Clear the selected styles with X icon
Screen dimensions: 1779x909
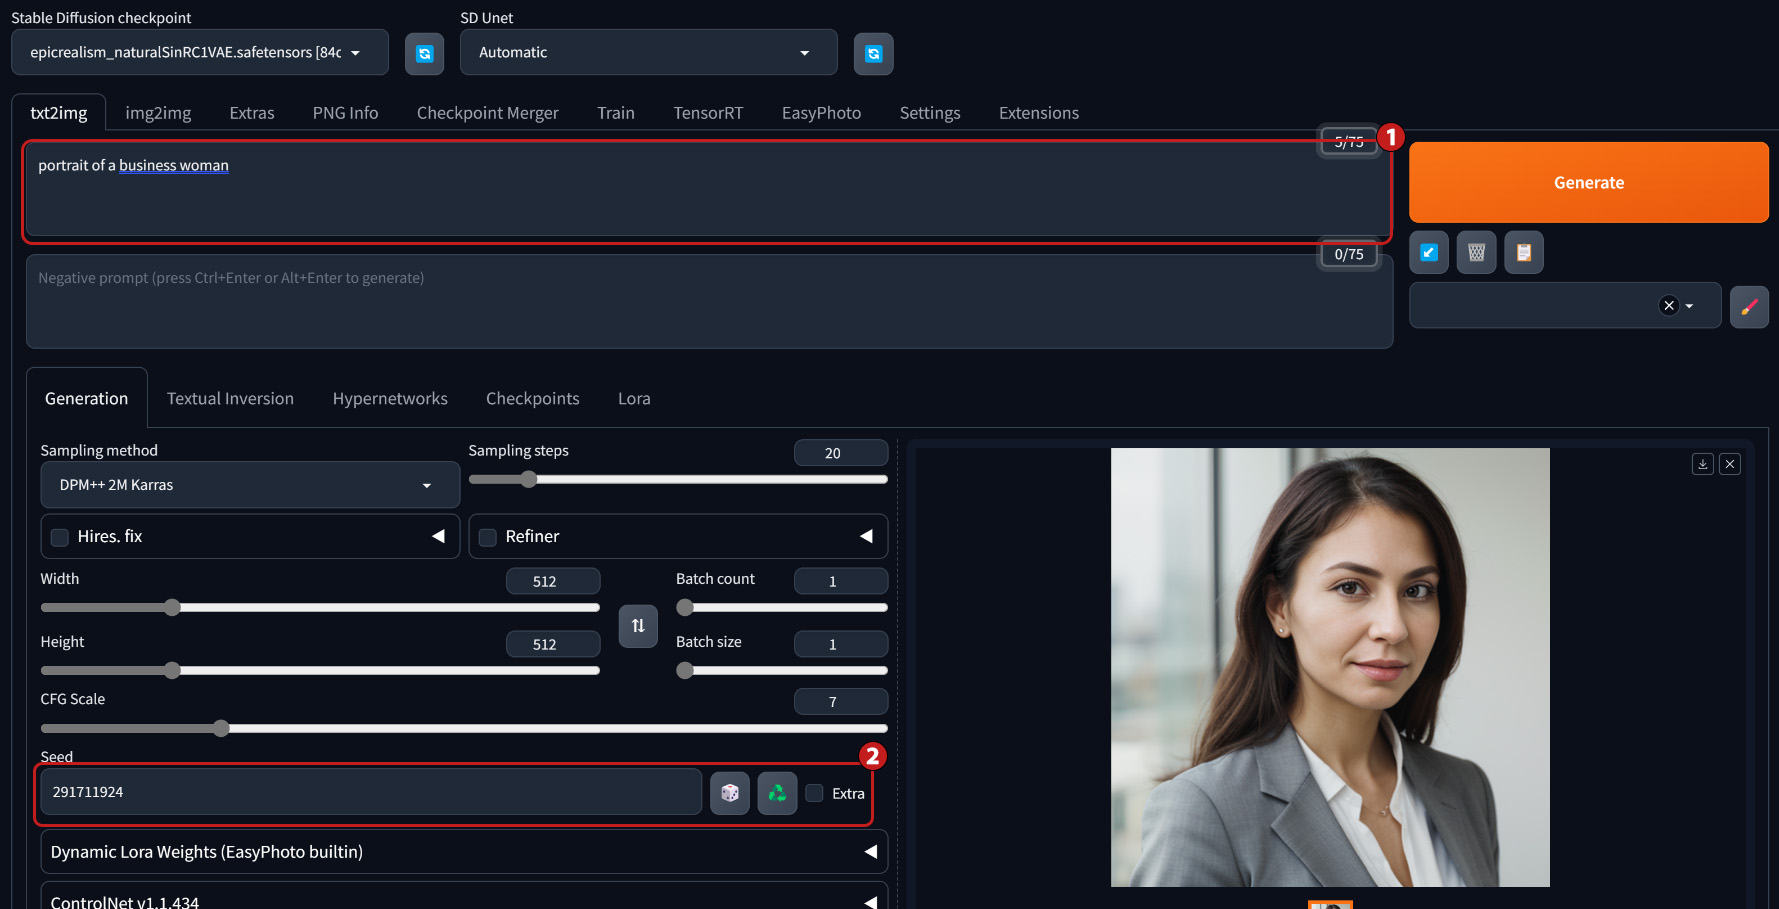click(x=1669, y=306)
